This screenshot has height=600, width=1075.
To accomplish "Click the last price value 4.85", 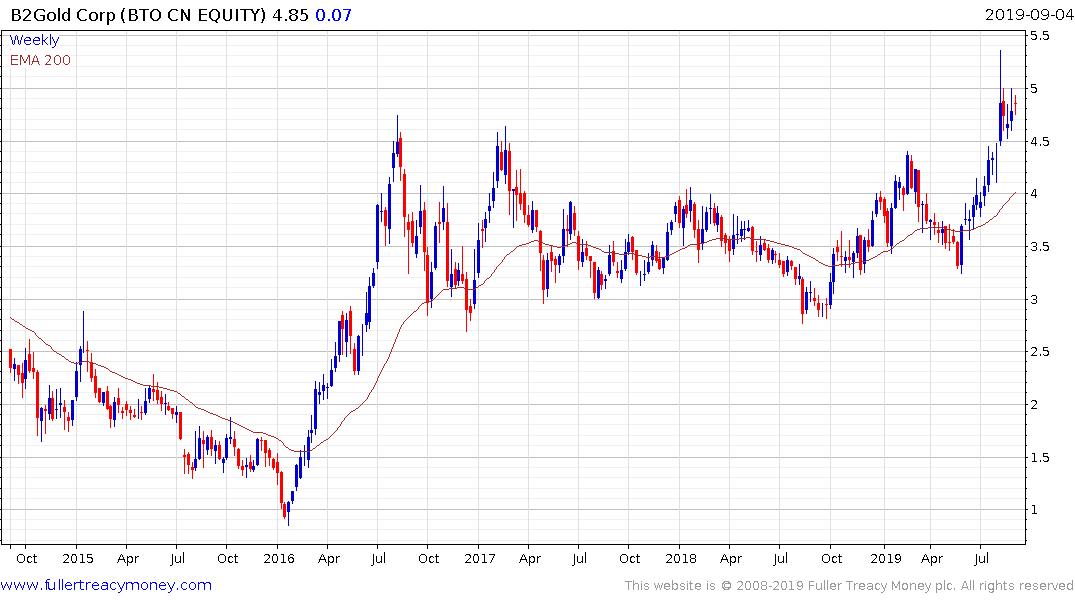I will point(291,15).
